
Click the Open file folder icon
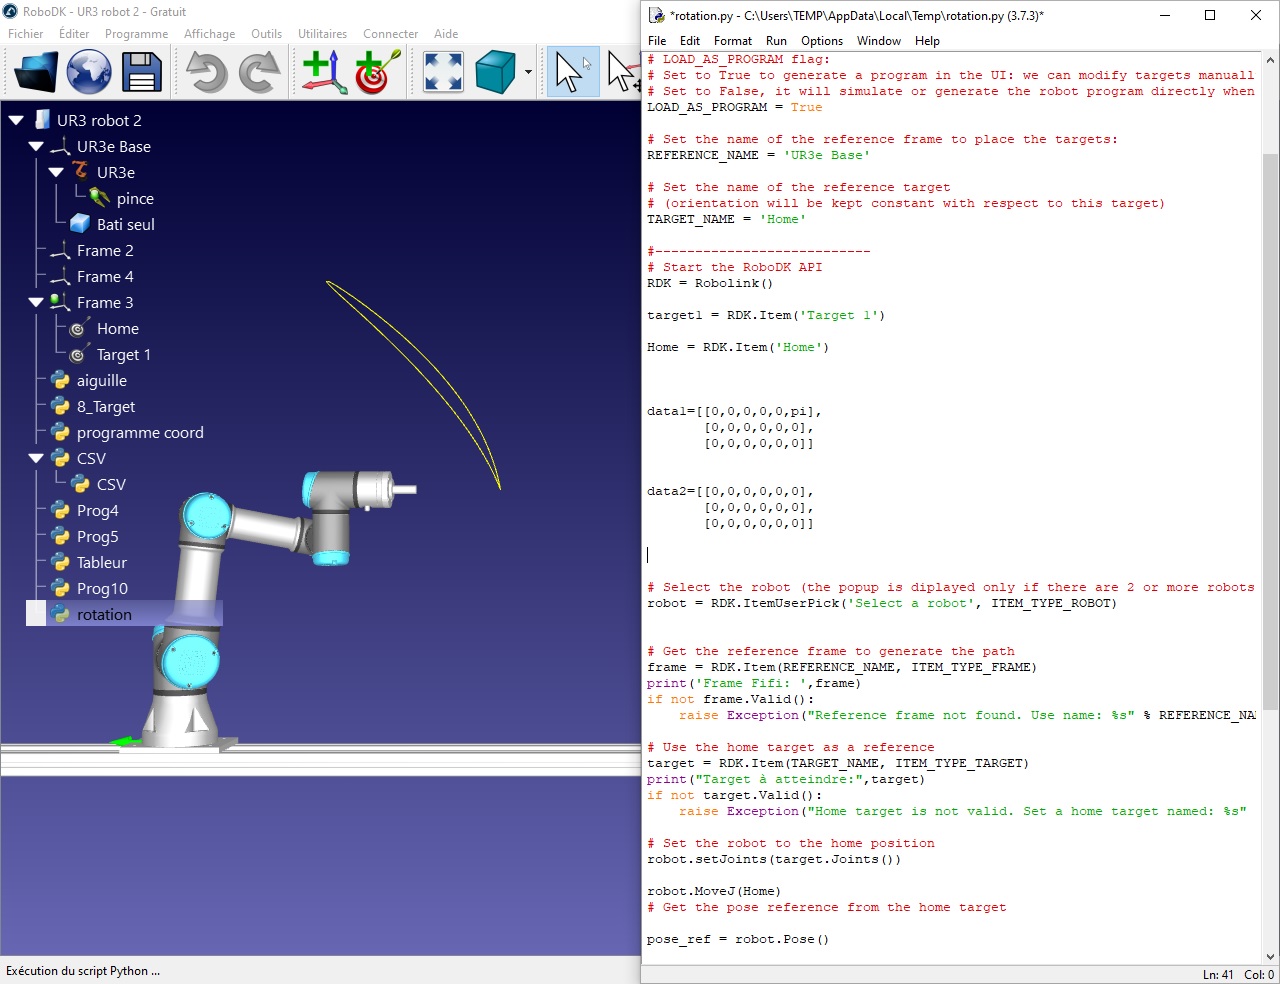(x=37, y=72)
